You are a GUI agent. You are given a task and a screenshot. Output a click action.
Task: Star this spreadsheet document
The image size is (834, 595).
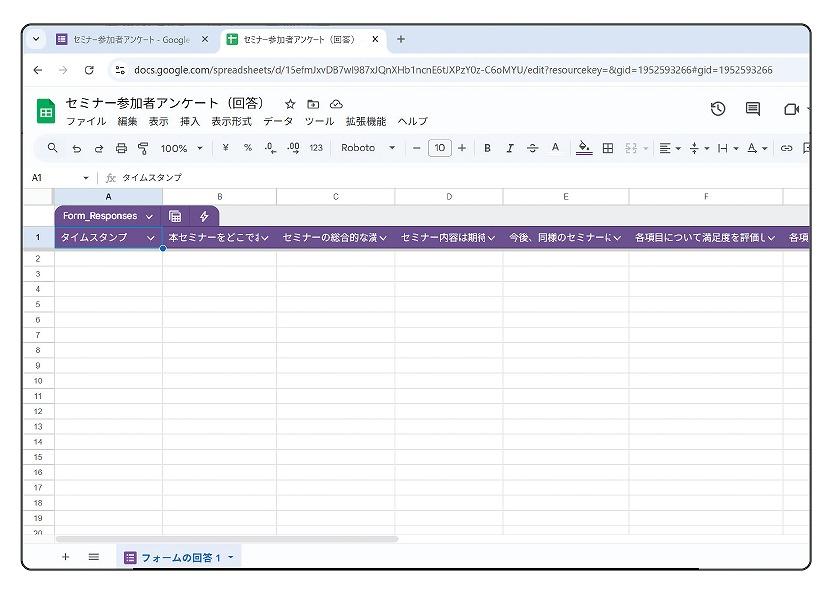click(x=290, y=104)
